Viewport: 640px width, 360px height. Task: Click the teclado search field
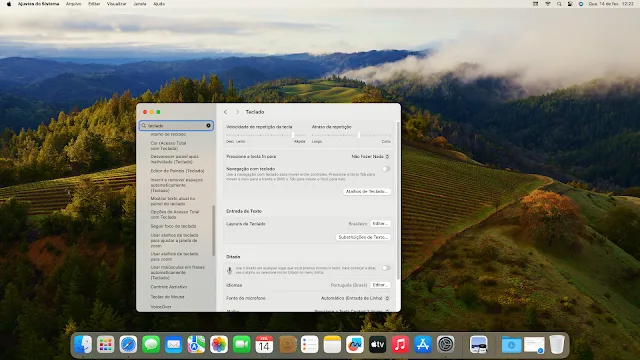[x=176, y=126]
